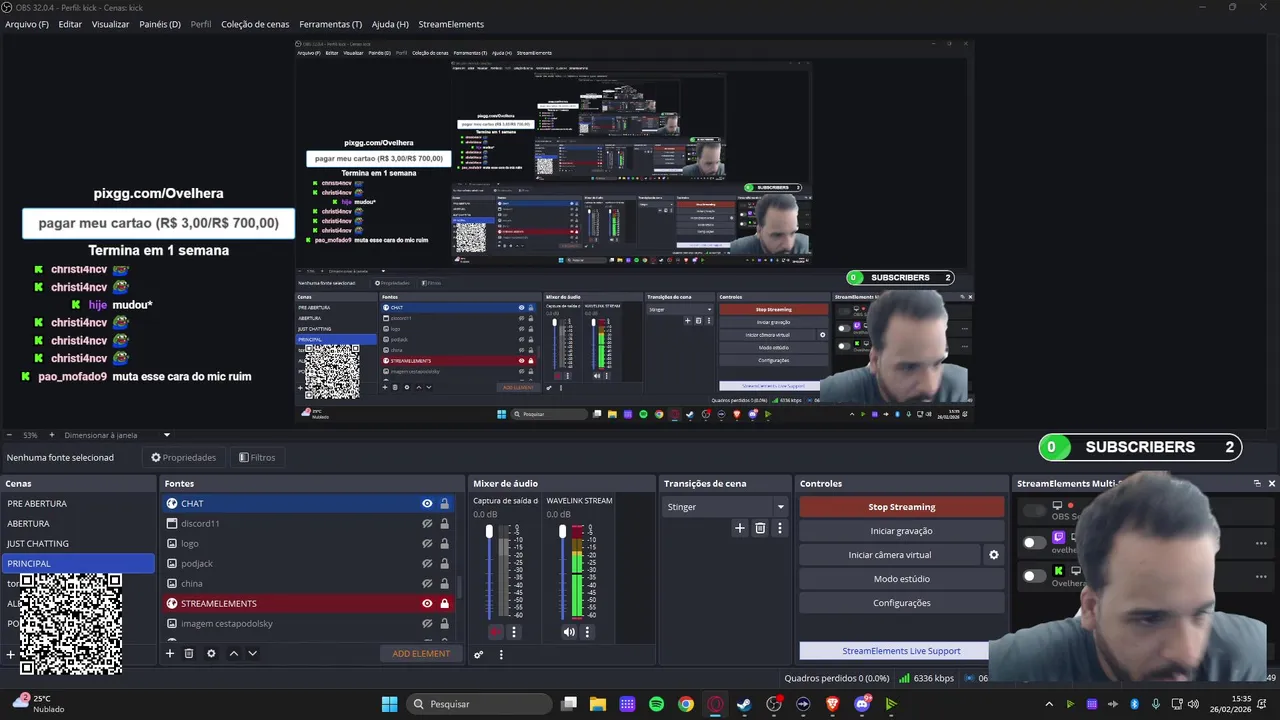Lock toggle for the podjack source
The height and width of the screenshot is (720, 1280).
point(444,563)
